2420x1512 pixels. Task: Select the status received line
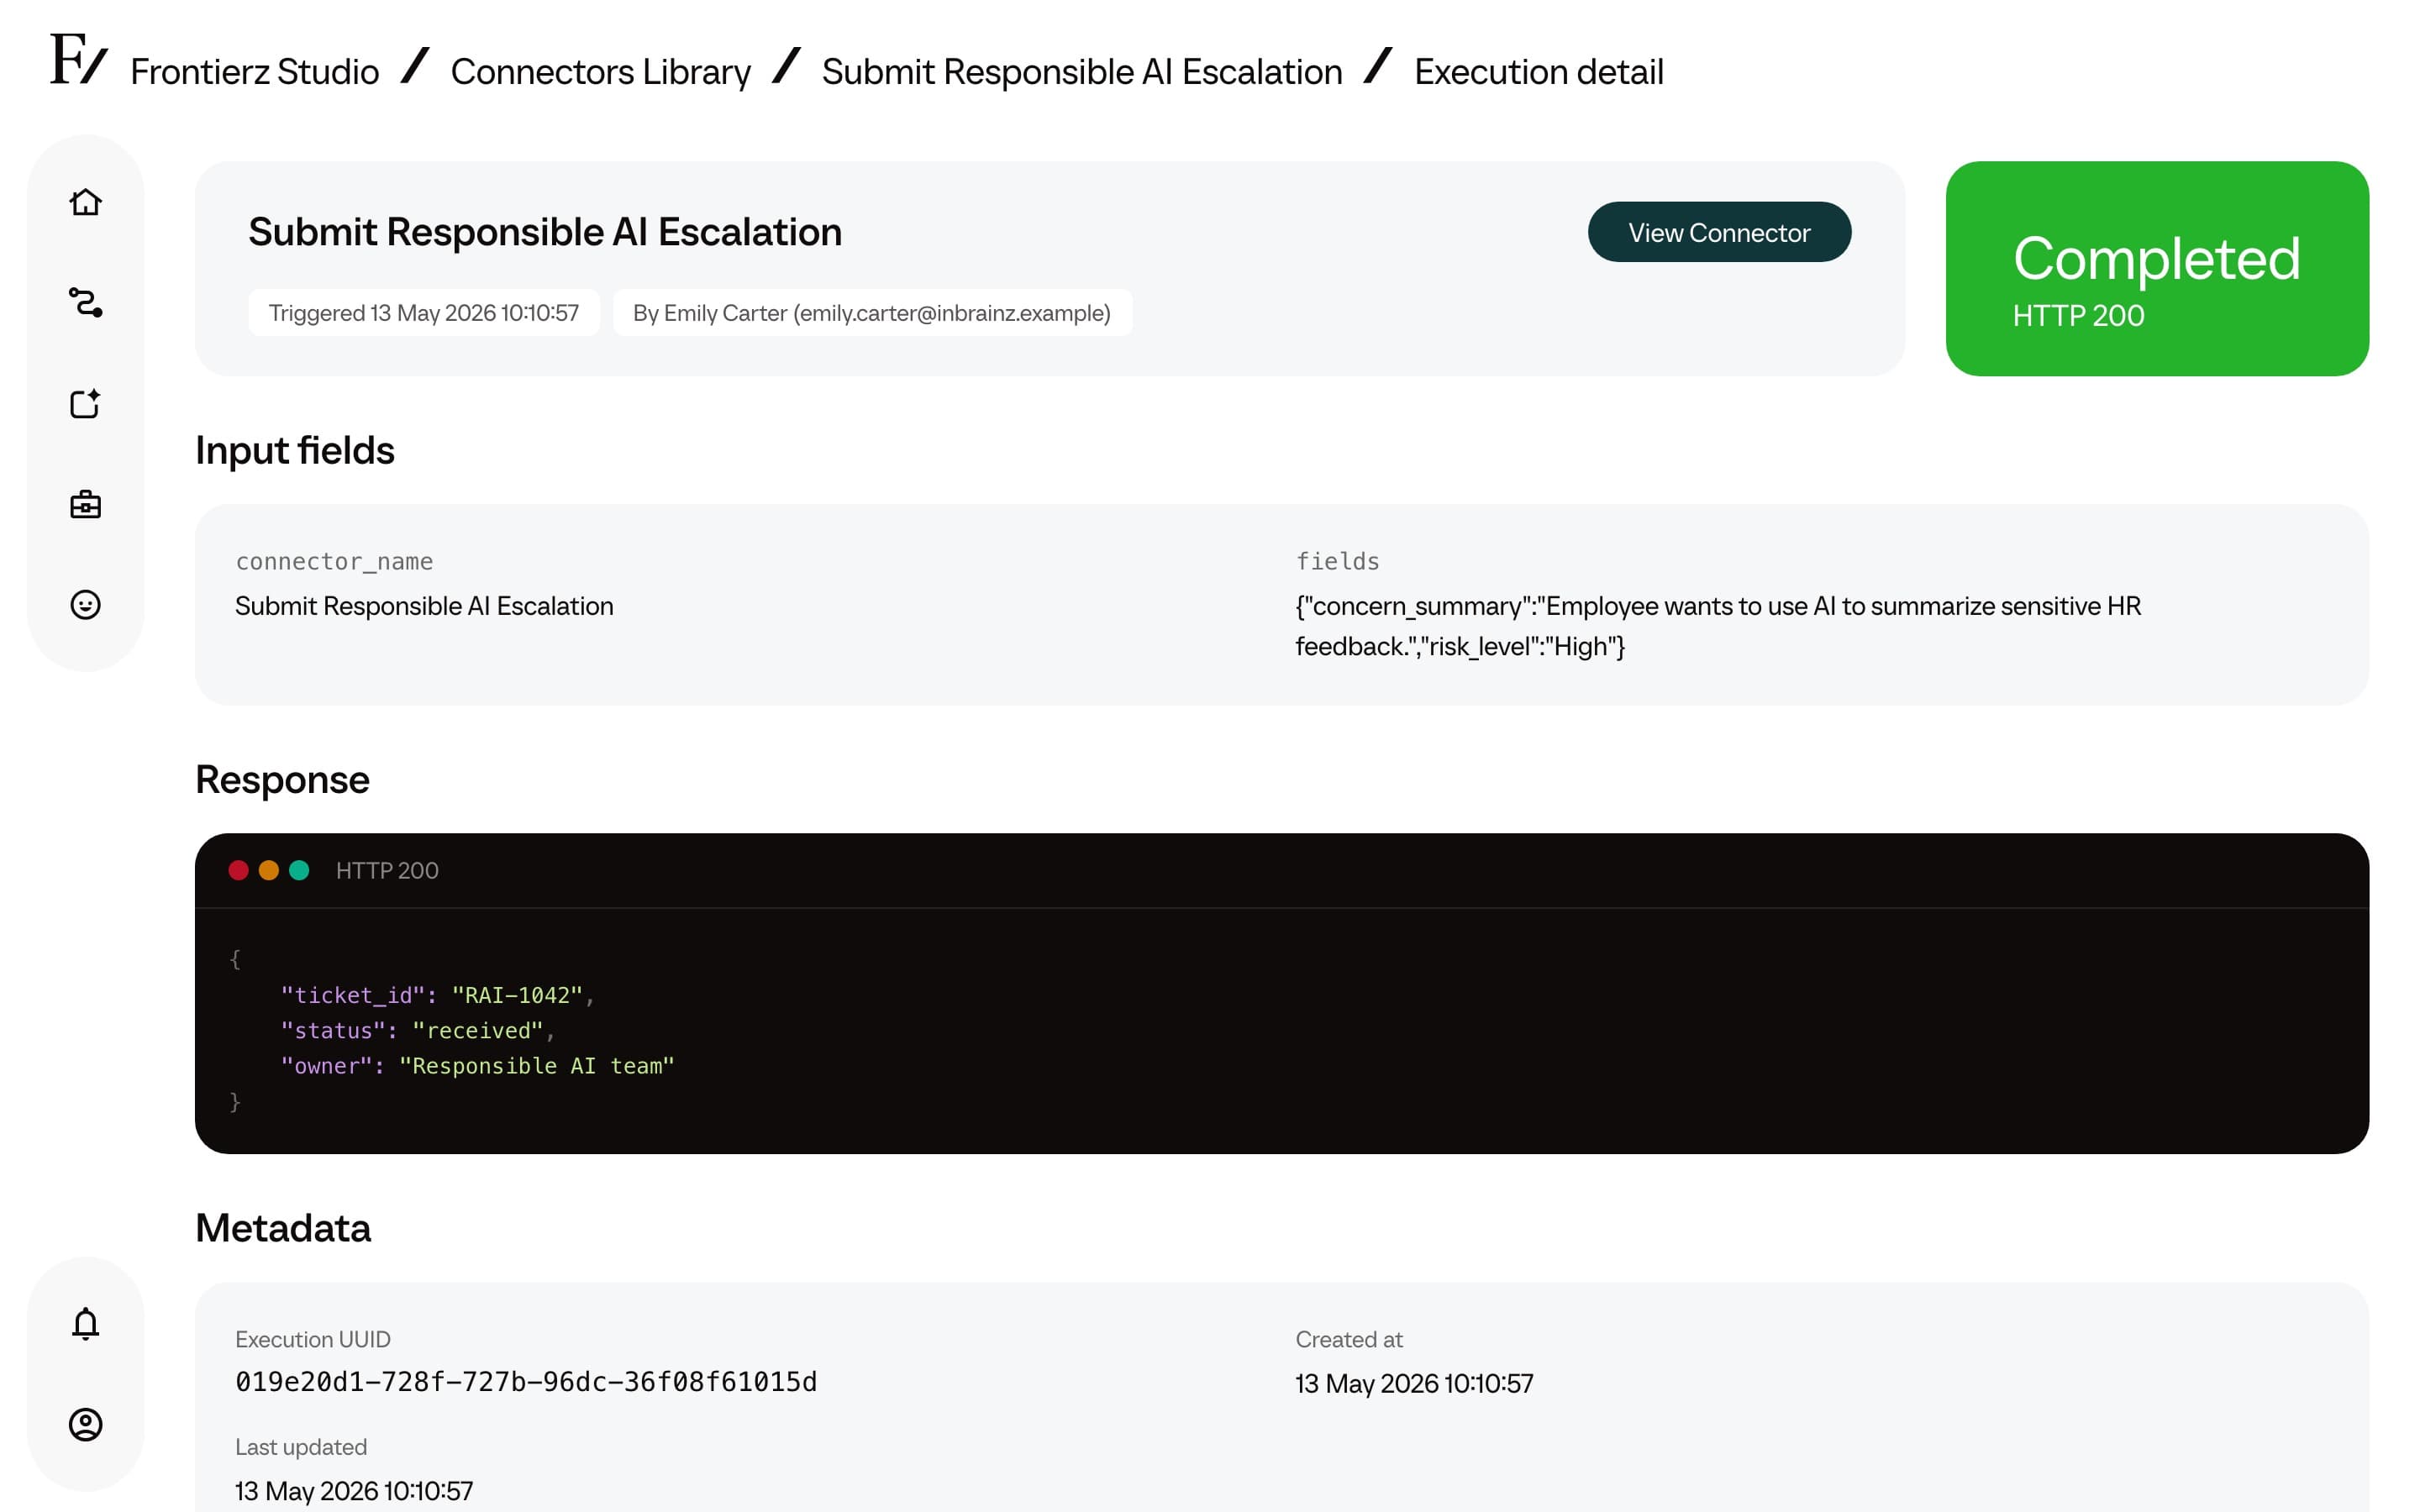(x=418, y=1030)
